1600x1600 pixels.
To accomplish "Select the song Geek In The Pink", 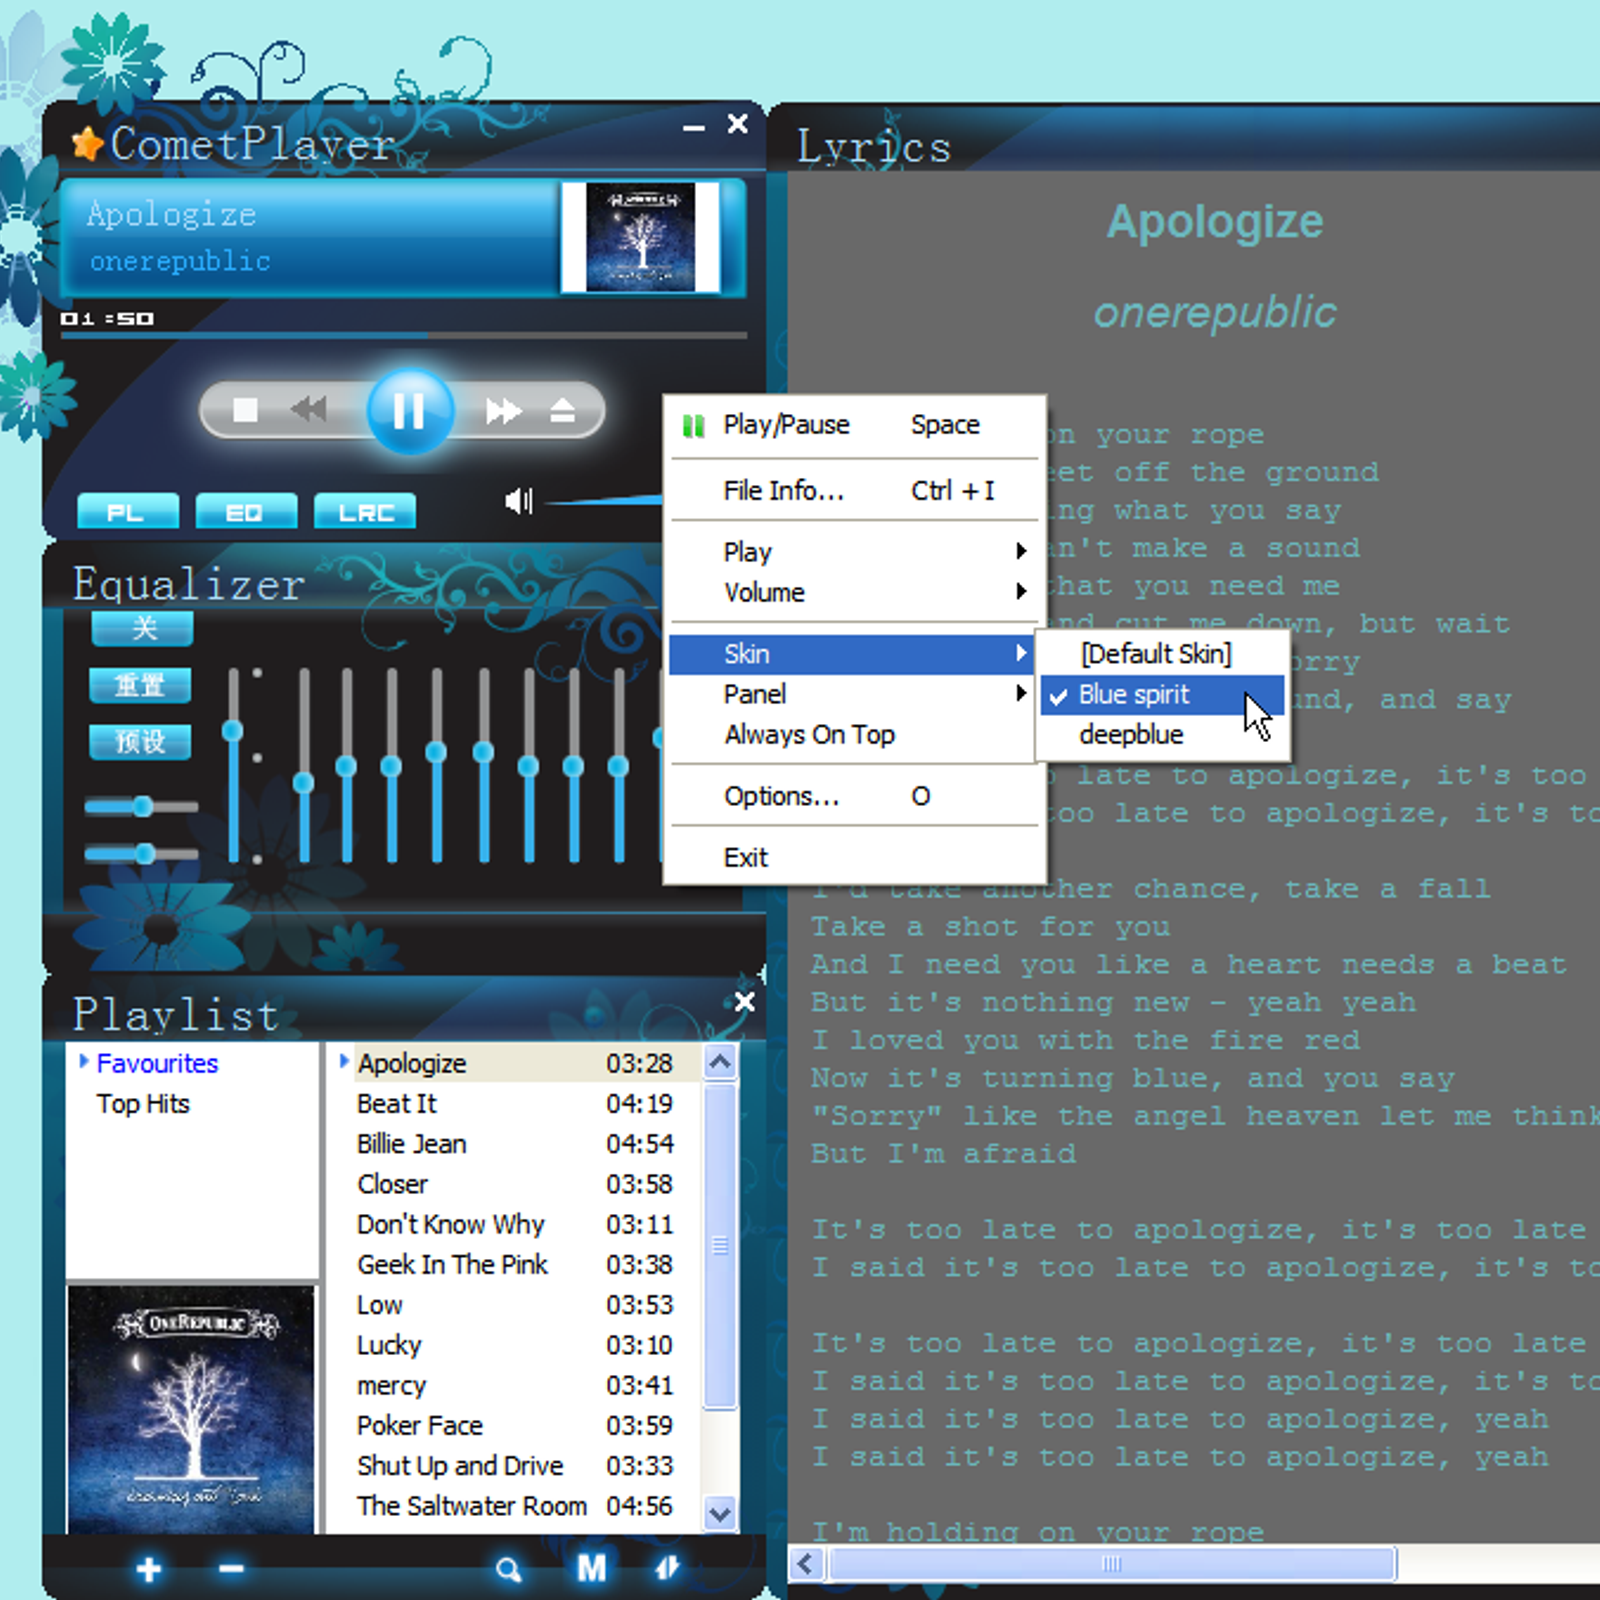I will point(515,1265).
